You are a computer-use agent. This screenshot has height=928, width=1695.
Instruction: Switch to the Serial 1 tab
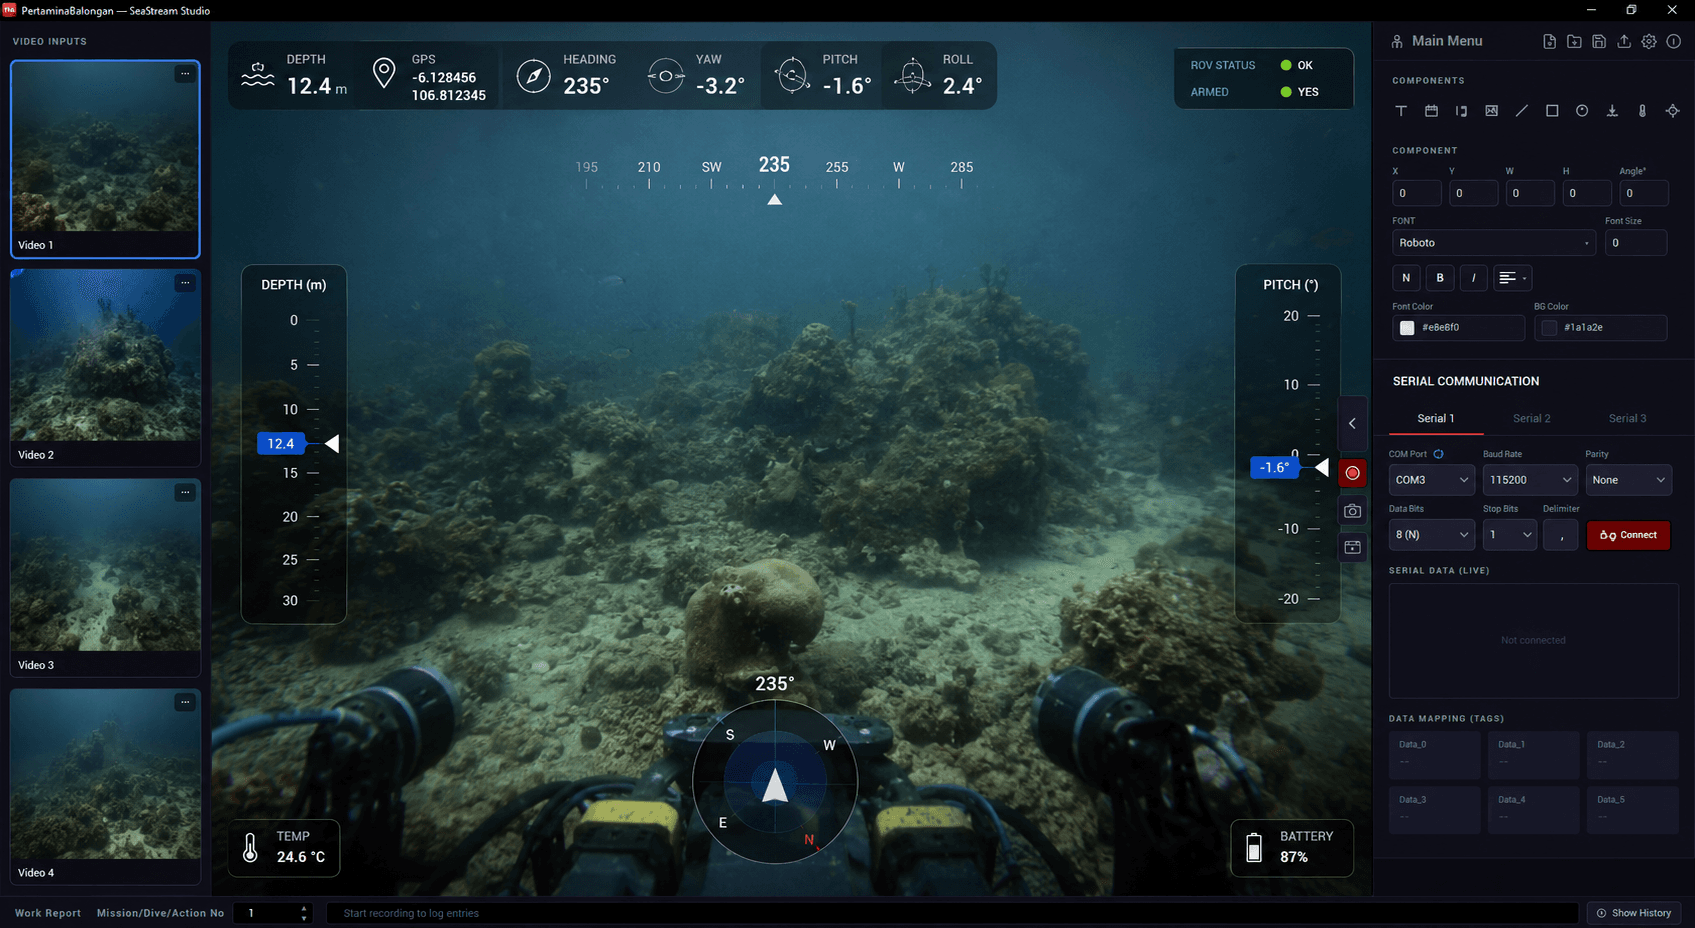[1435, 419]
